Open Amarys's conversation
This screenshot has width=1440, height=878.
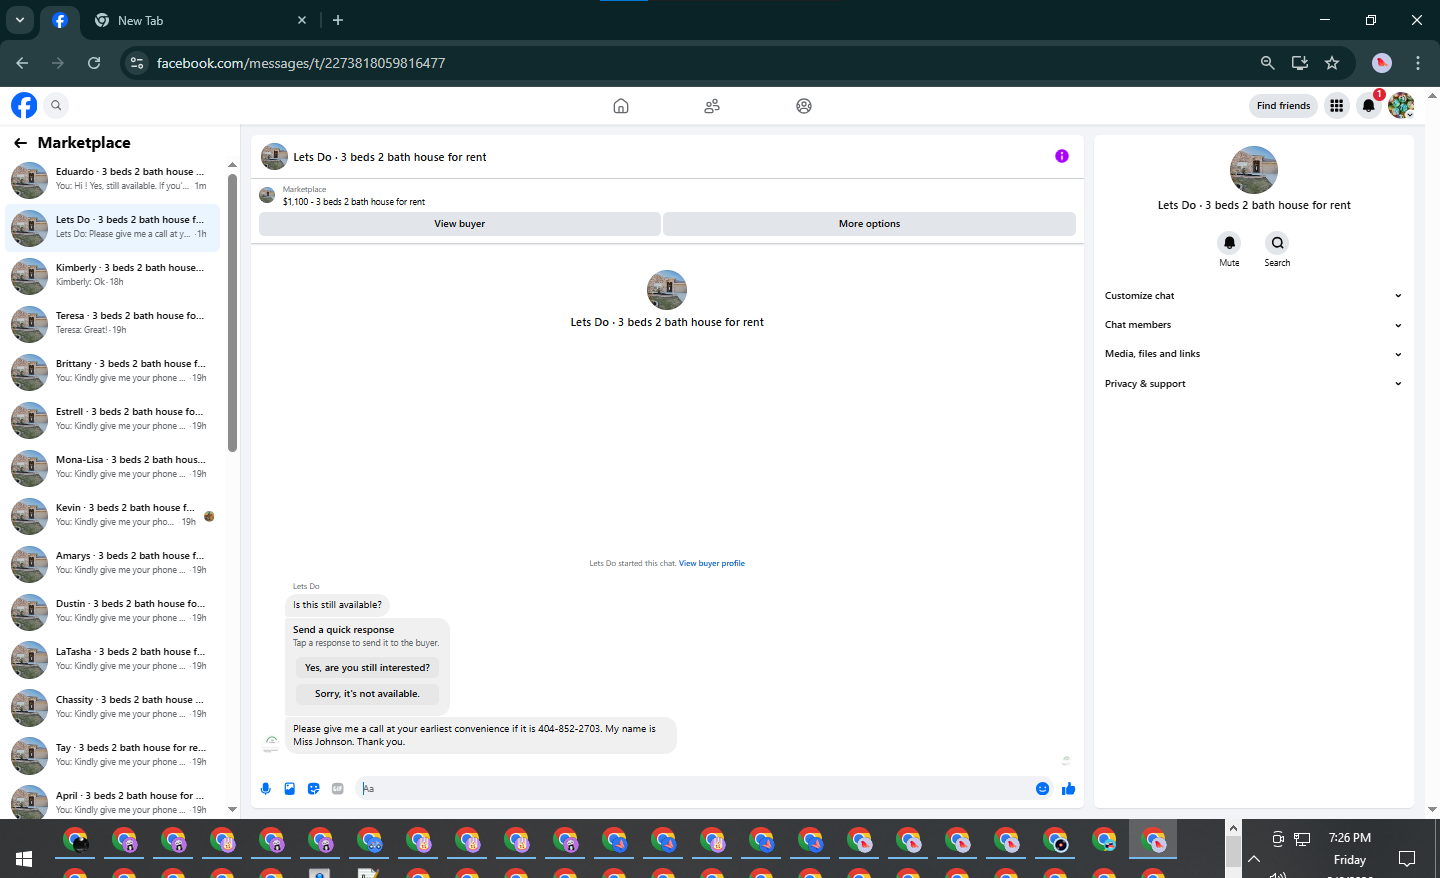tap(112, 563)
